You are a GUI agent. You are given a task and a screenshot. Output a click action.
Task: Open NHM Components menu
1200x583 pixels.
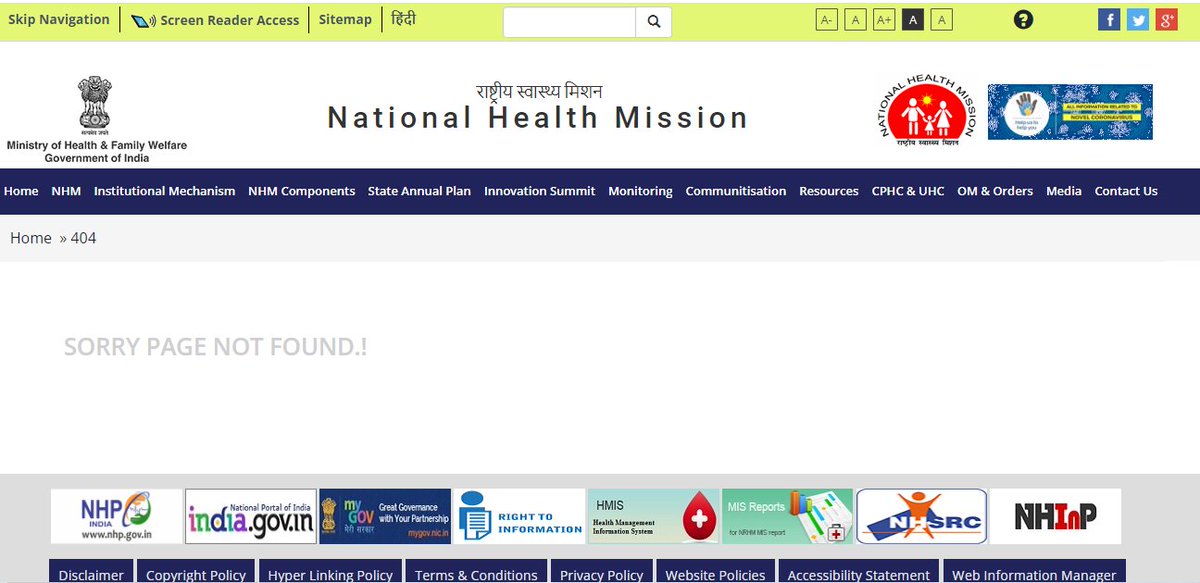(302, 191)
